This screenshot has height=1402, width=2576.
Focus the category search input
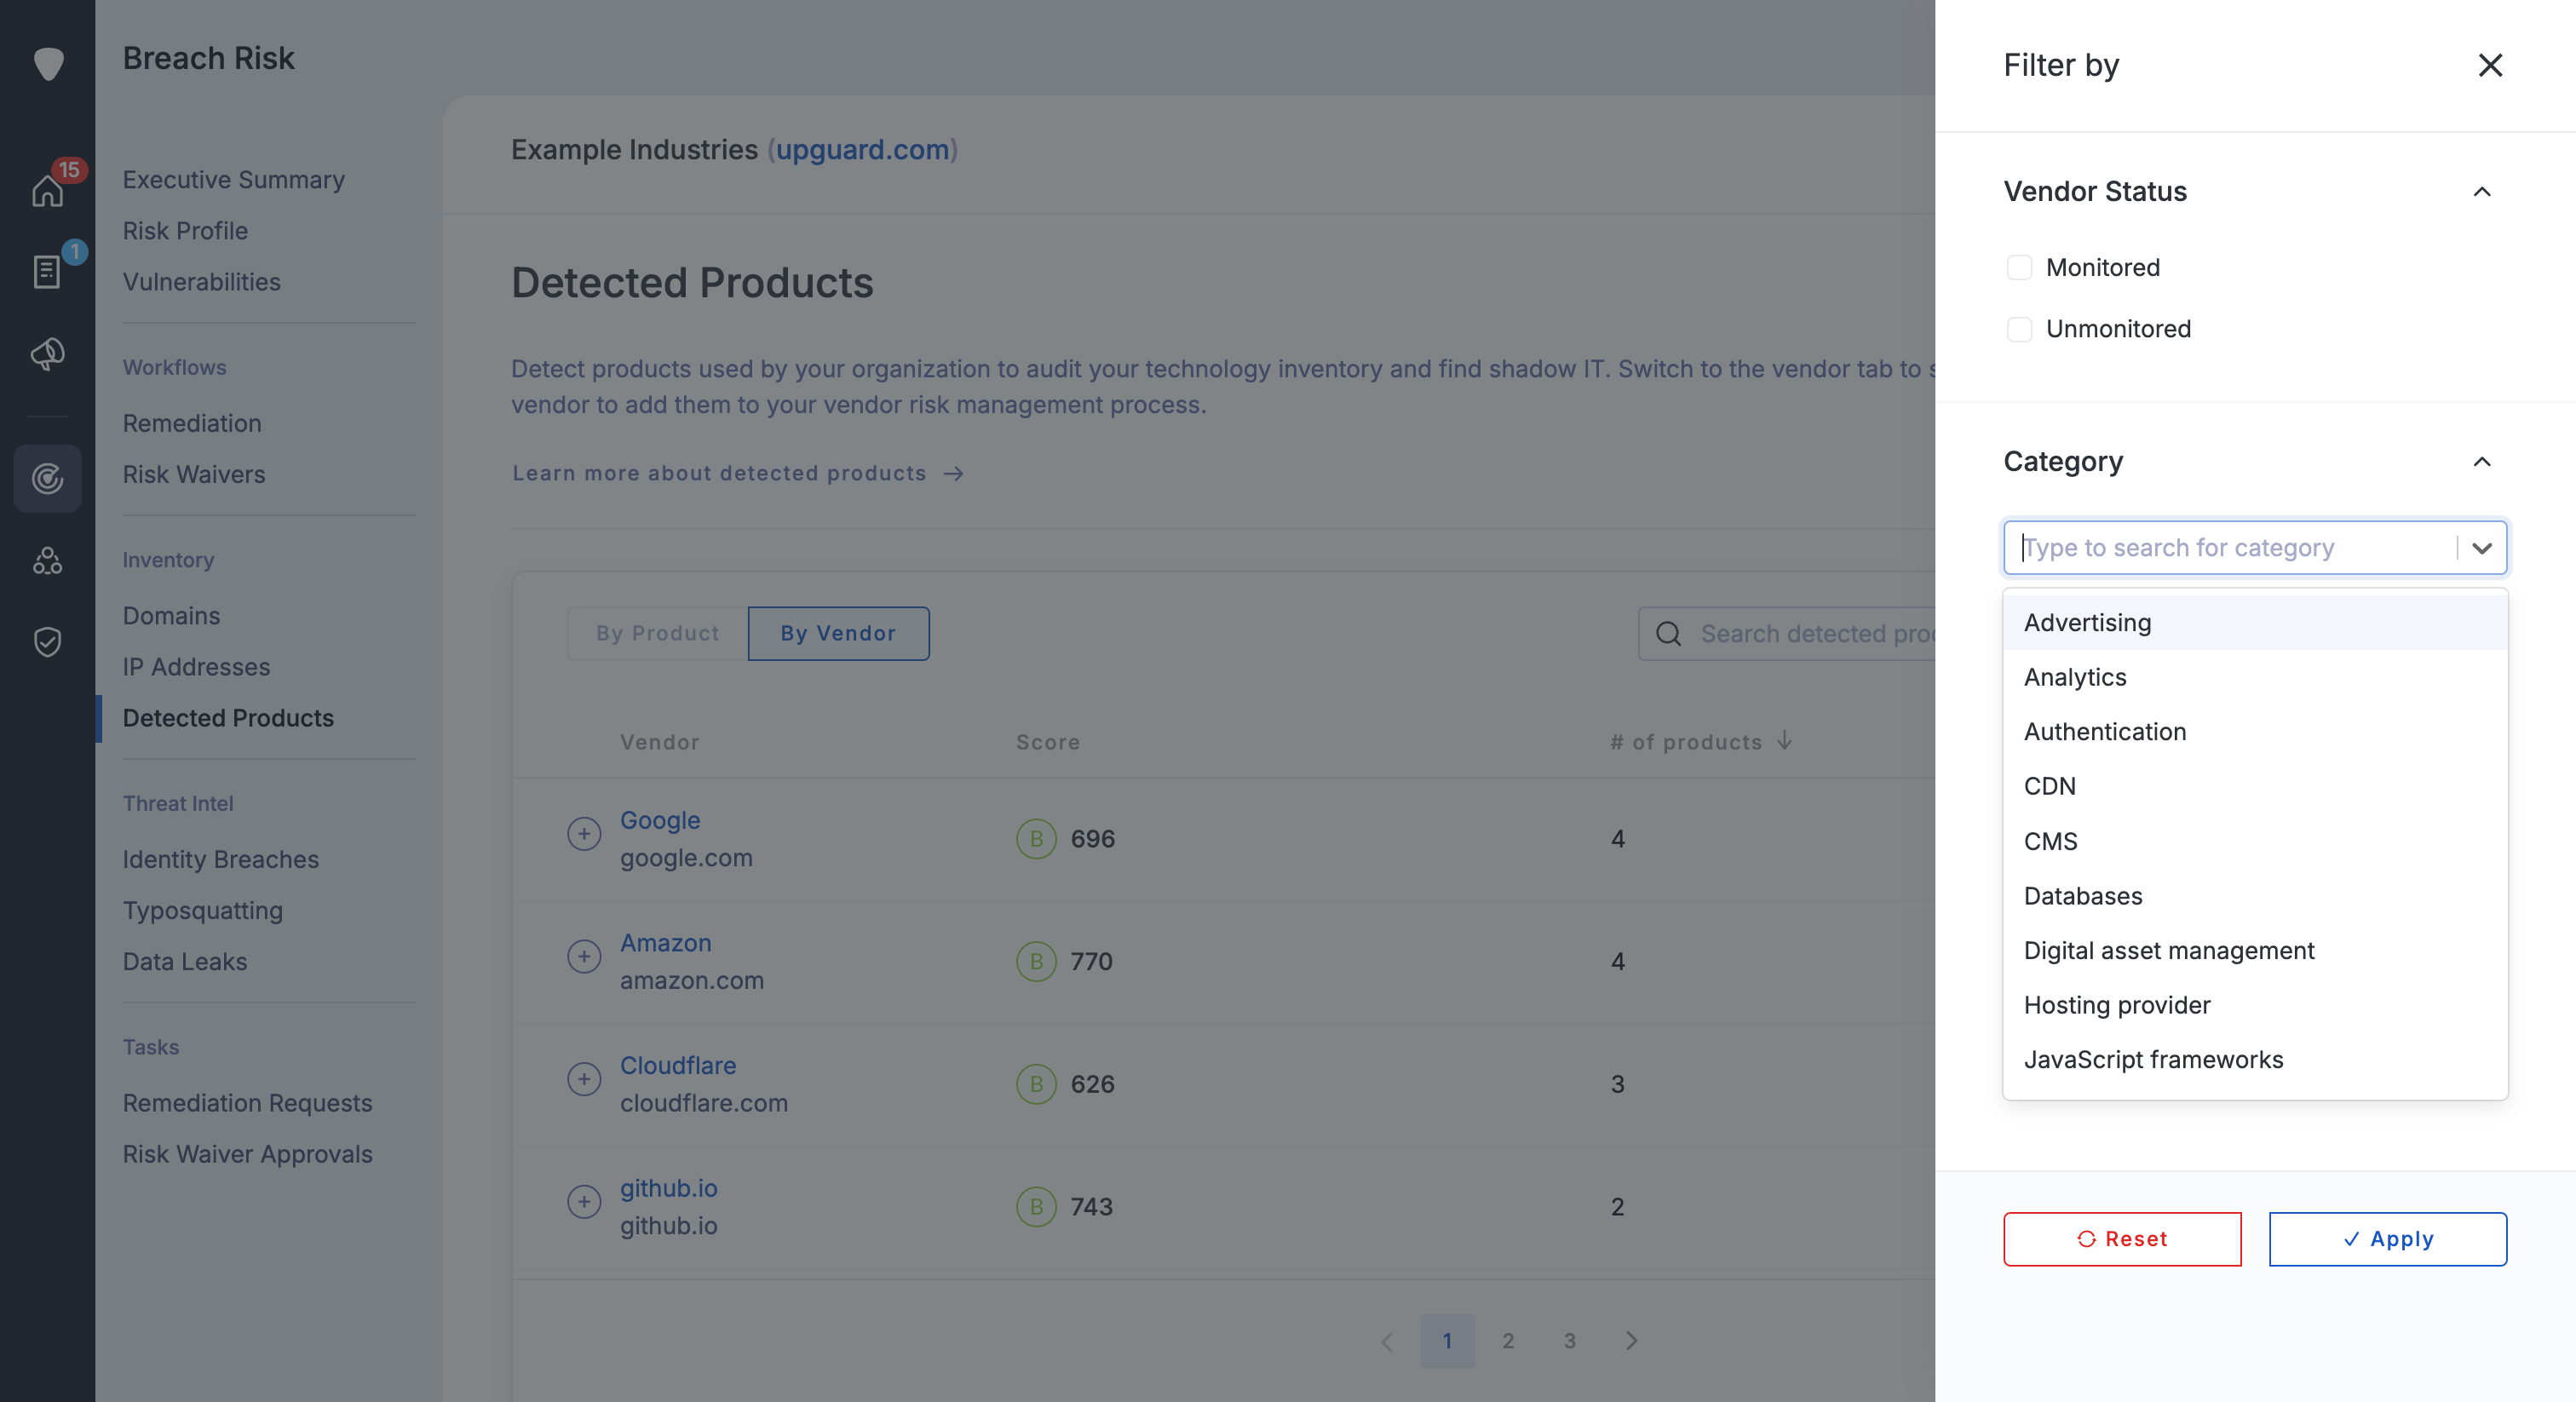coord(2230,548)
